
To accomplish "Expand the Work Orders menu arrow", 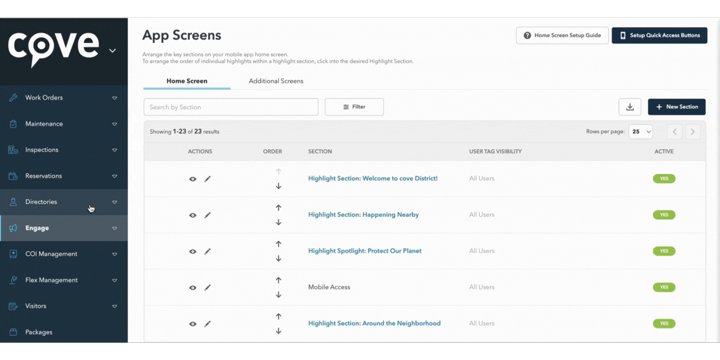I will pos(114,98).
